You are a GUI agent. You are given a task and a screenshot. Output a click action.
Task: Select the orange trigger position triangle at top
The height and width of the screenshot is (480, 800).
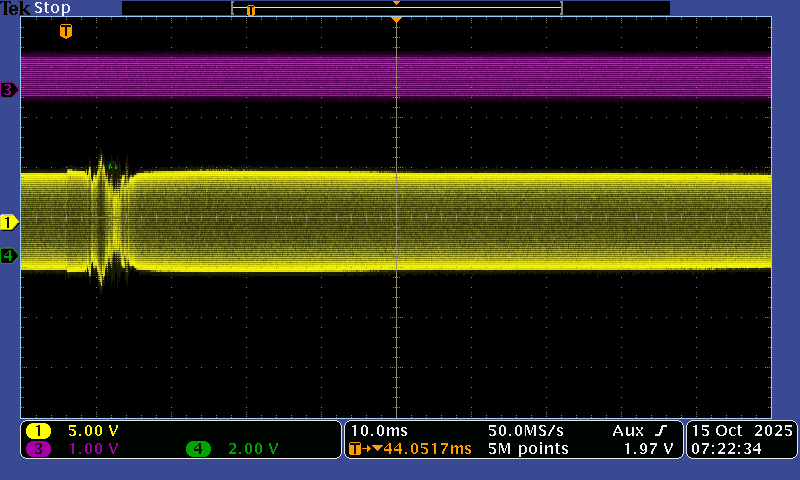[x=397, y=20]
